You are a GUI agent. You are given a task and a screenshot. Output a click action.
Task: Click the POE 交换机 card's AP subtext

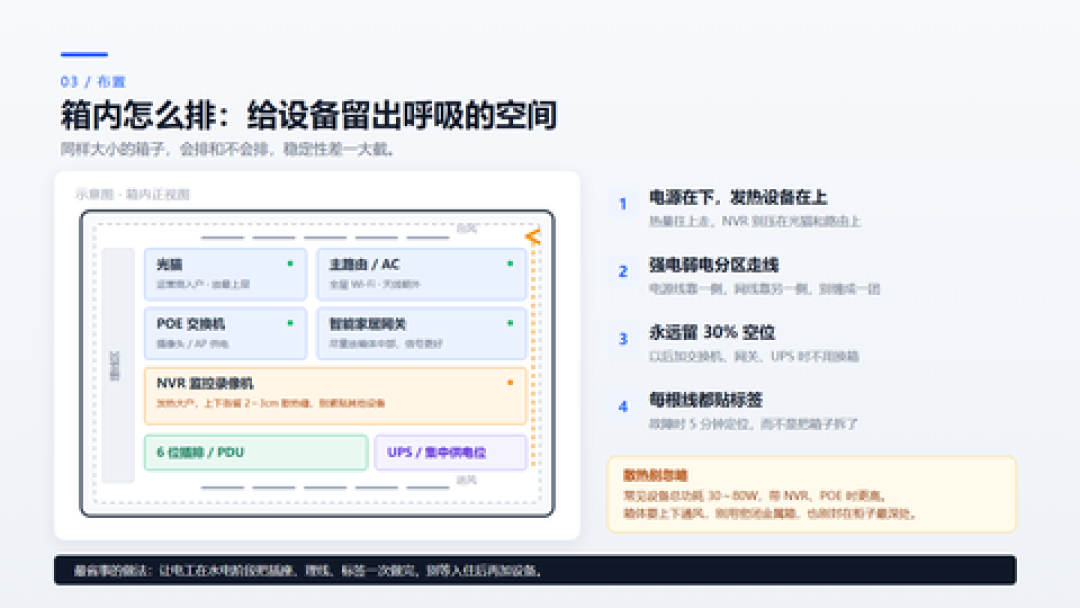tap(192, 344)
